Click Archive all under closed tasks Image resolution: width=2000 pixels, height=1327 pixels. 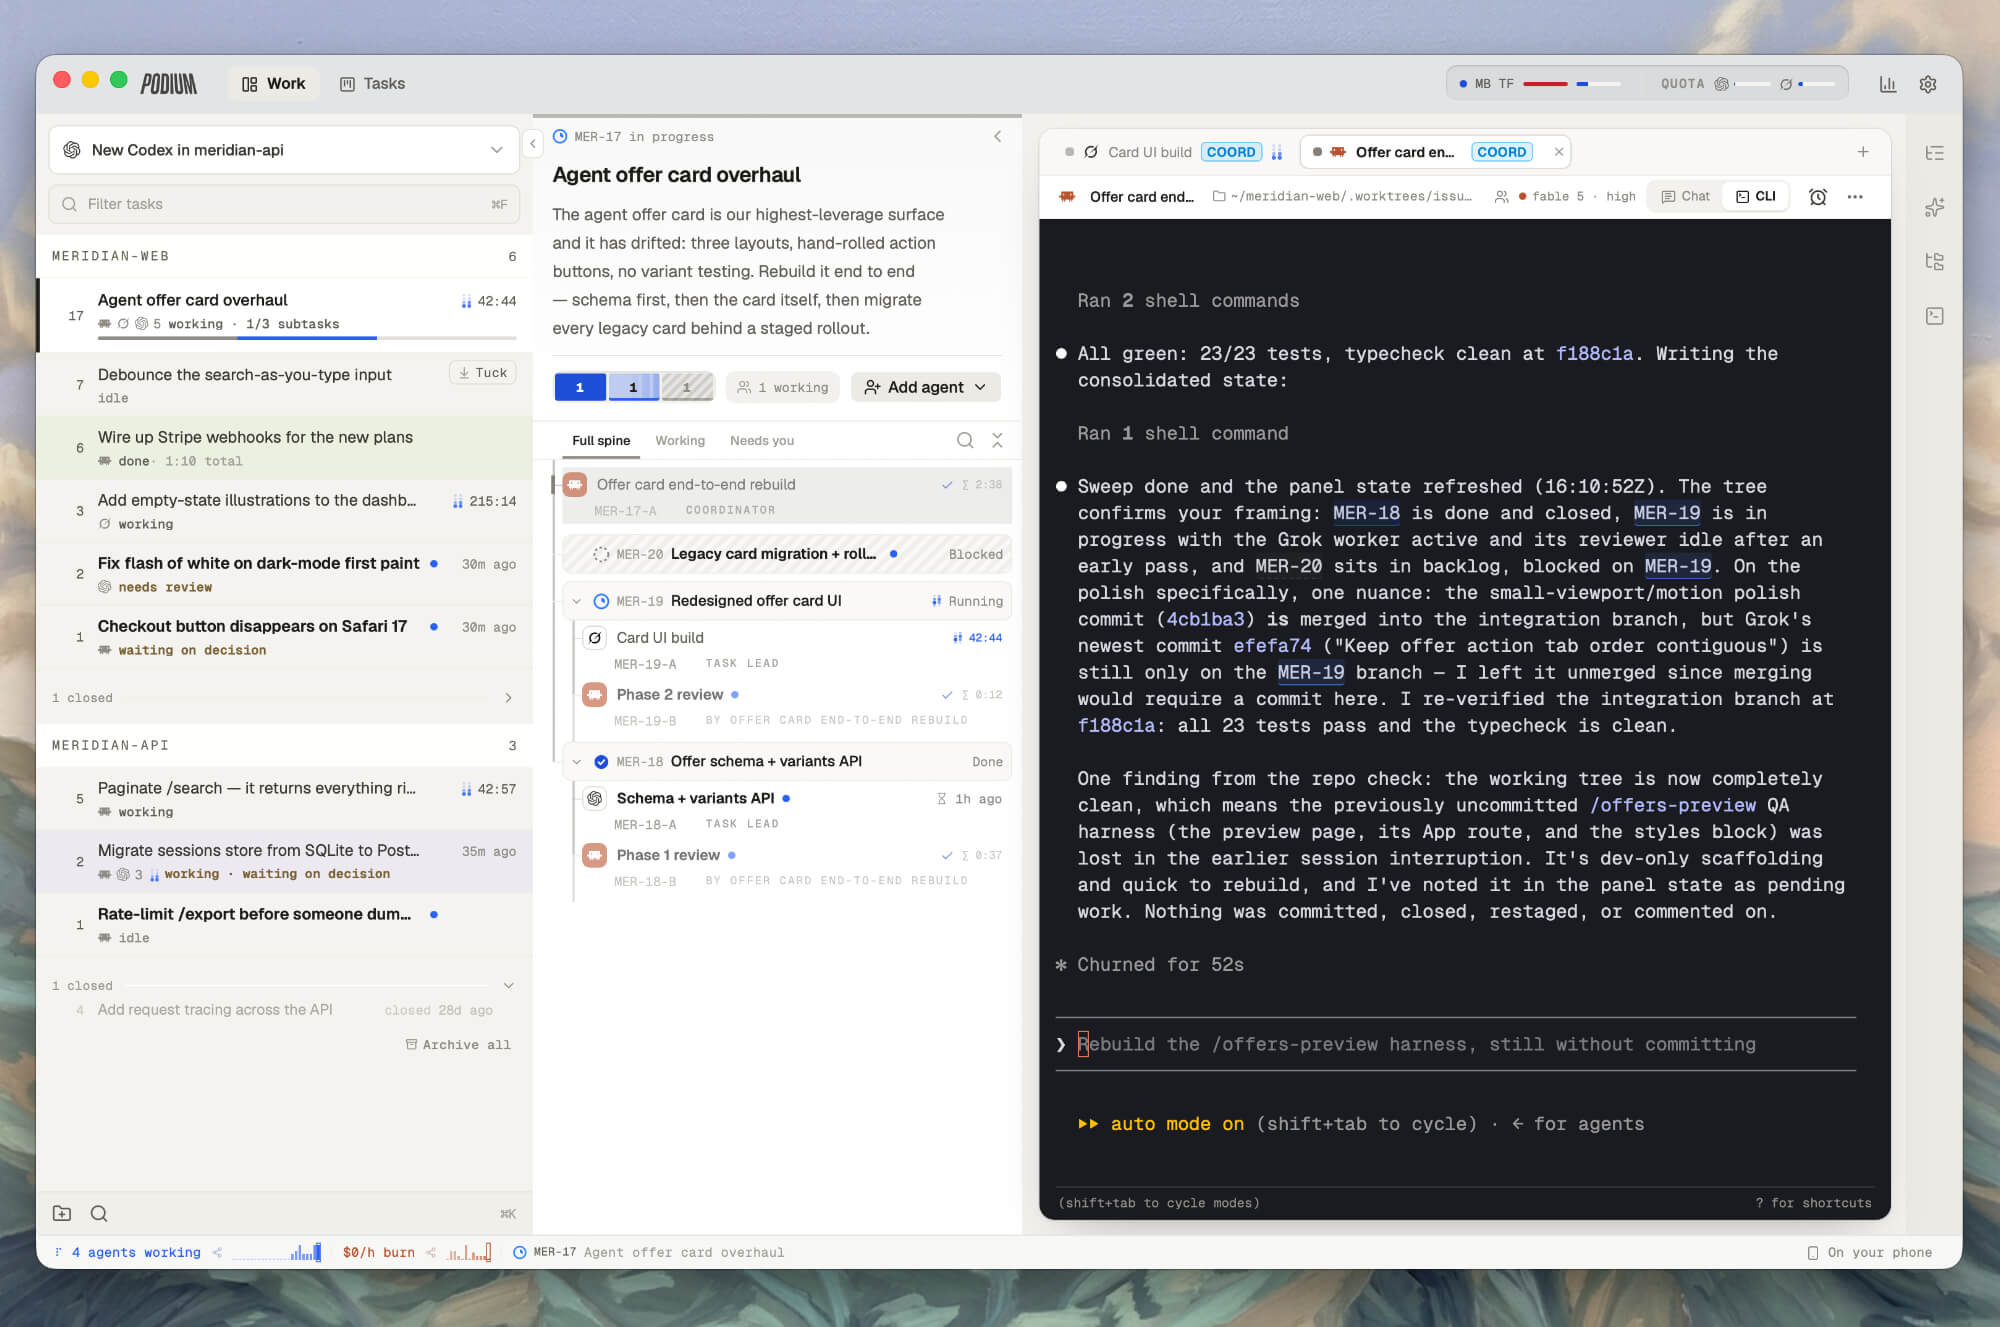458,1045
